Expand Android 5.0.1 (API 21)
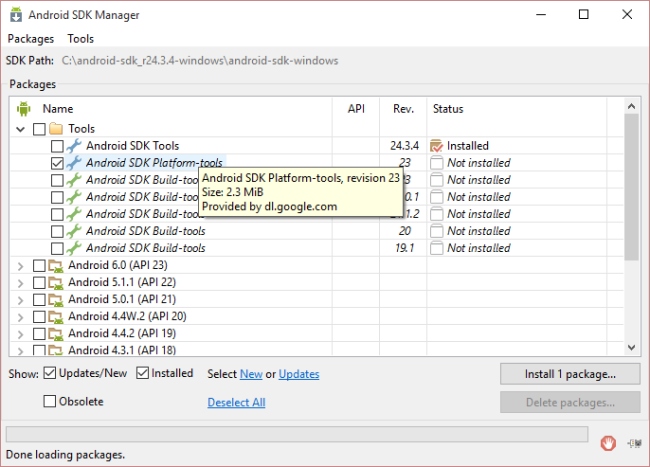This screenshot has height=467, width=650. [x=20, y=300]
